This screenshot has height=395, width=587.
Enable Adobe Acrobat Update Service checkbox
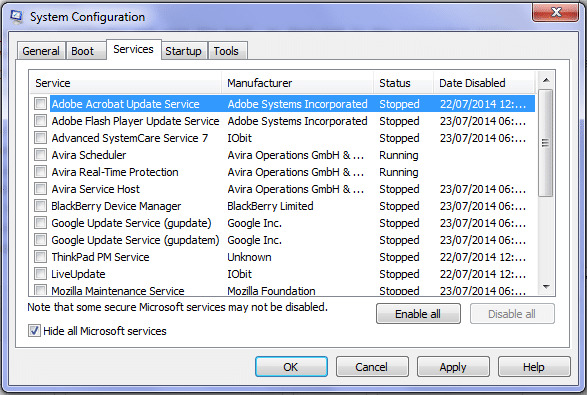[40, 104]
